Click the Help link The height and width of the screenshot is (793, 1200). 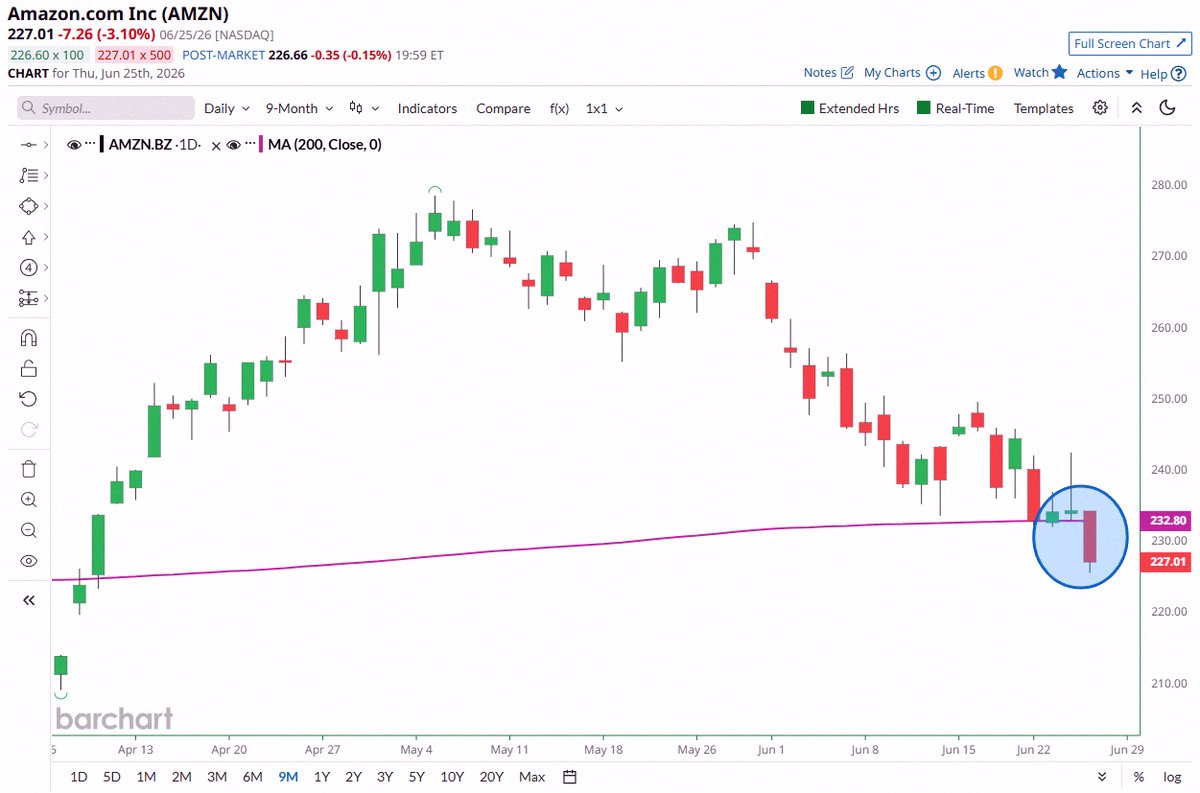(1154, 73)
